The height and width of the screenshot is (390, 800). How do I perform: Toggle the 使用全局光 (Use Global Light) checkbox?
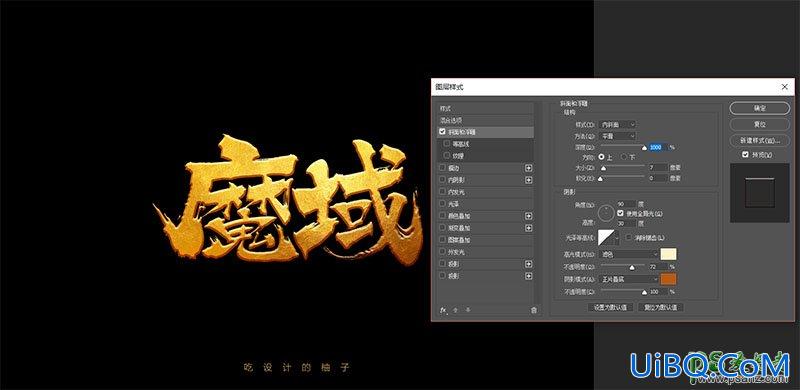coord(620,213)
